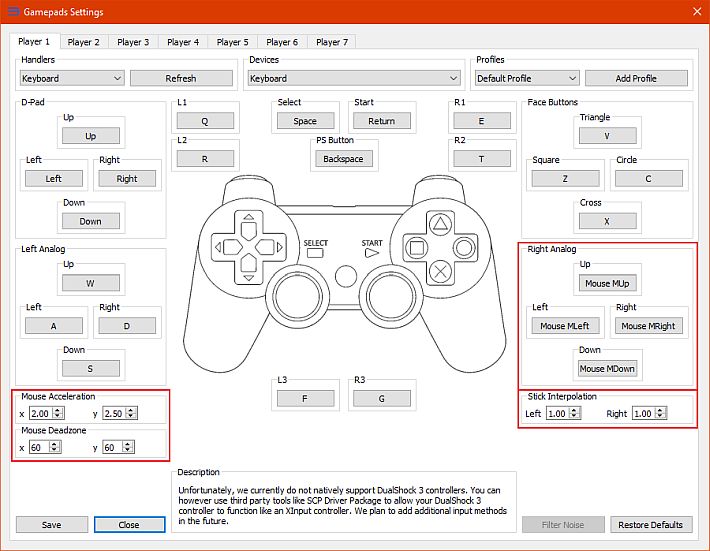The image size is (710, 551).
Task: Adjust Stick Interpolation Left spinner arrows
Action: coord(574,413)
